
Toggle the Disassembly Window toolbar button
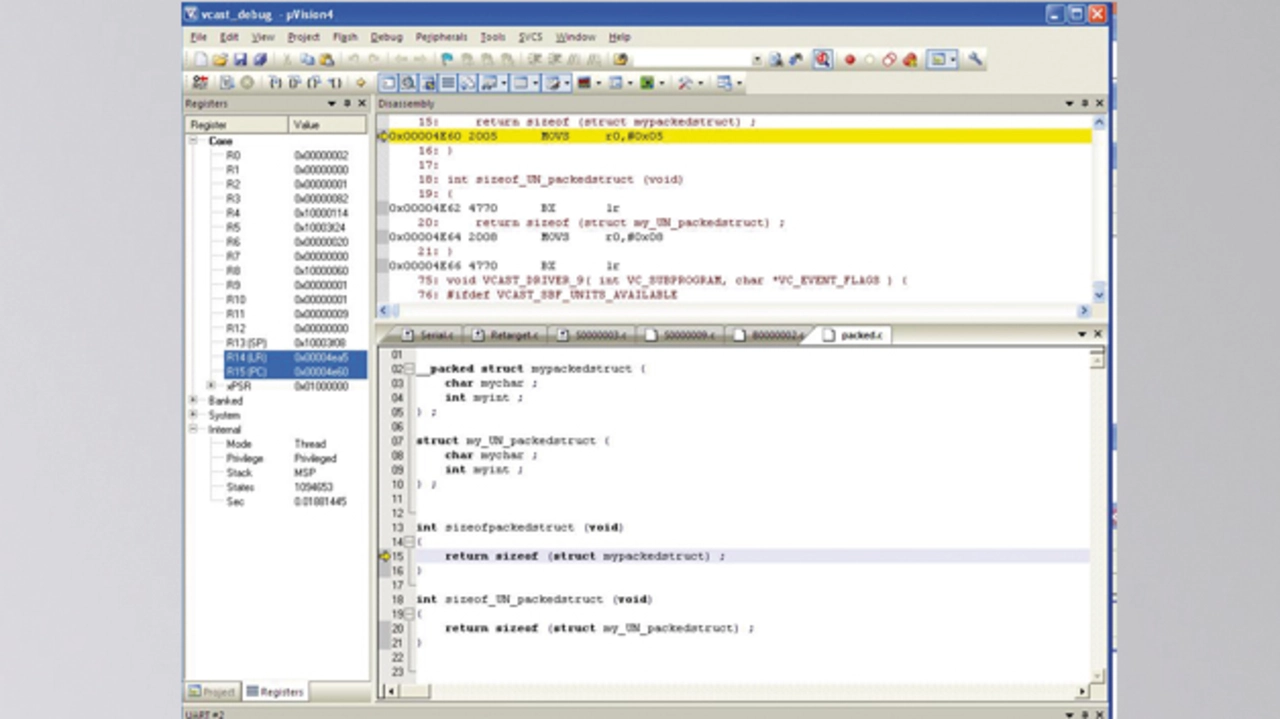(x=408, y=83)
